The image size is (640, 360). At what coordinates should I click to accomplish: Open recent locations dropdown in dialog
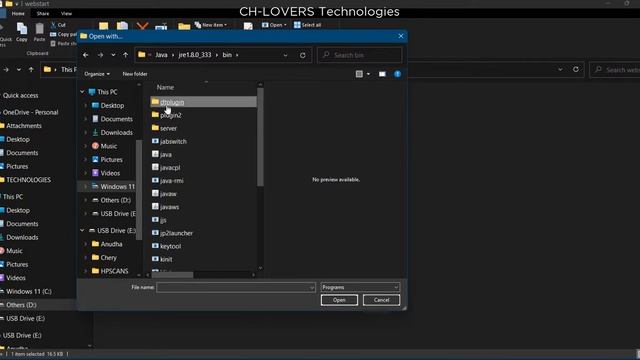[113, 55]
